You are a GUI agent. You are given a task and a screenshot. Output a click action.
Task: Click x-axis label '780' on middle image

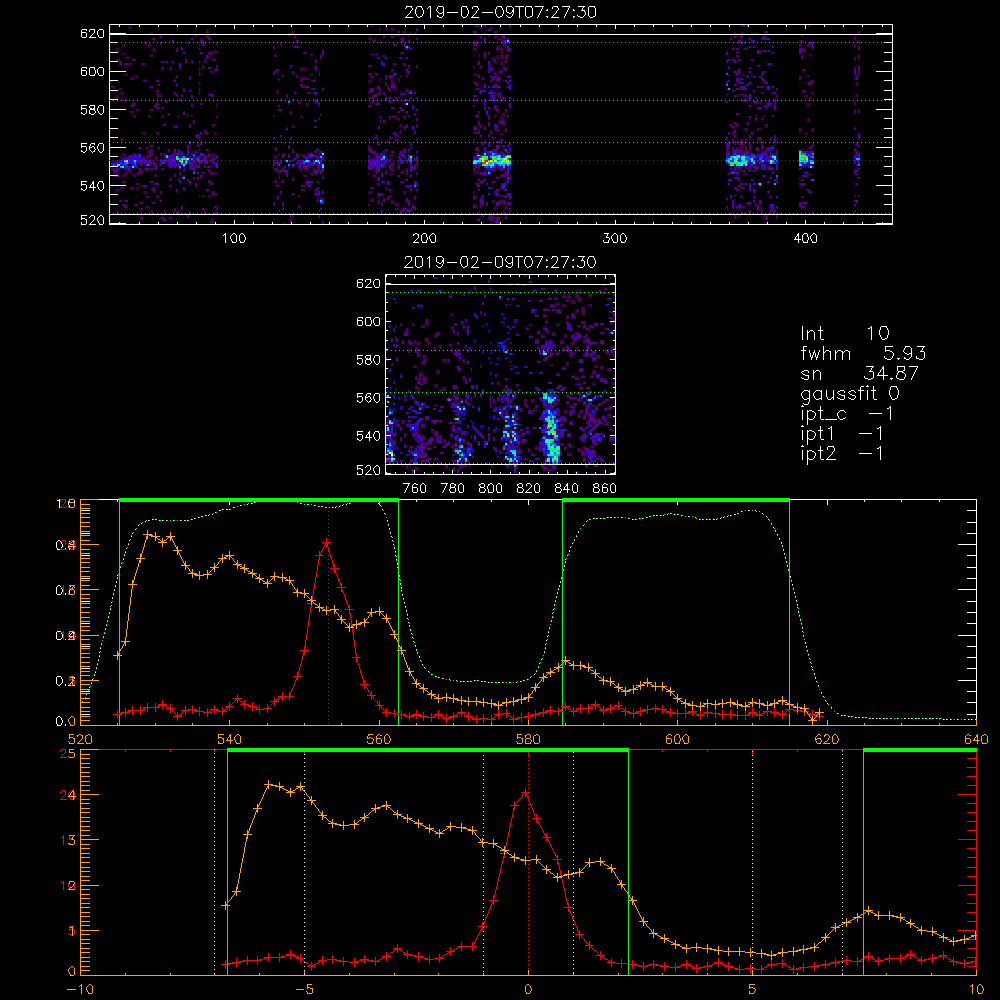pos(453,489)
